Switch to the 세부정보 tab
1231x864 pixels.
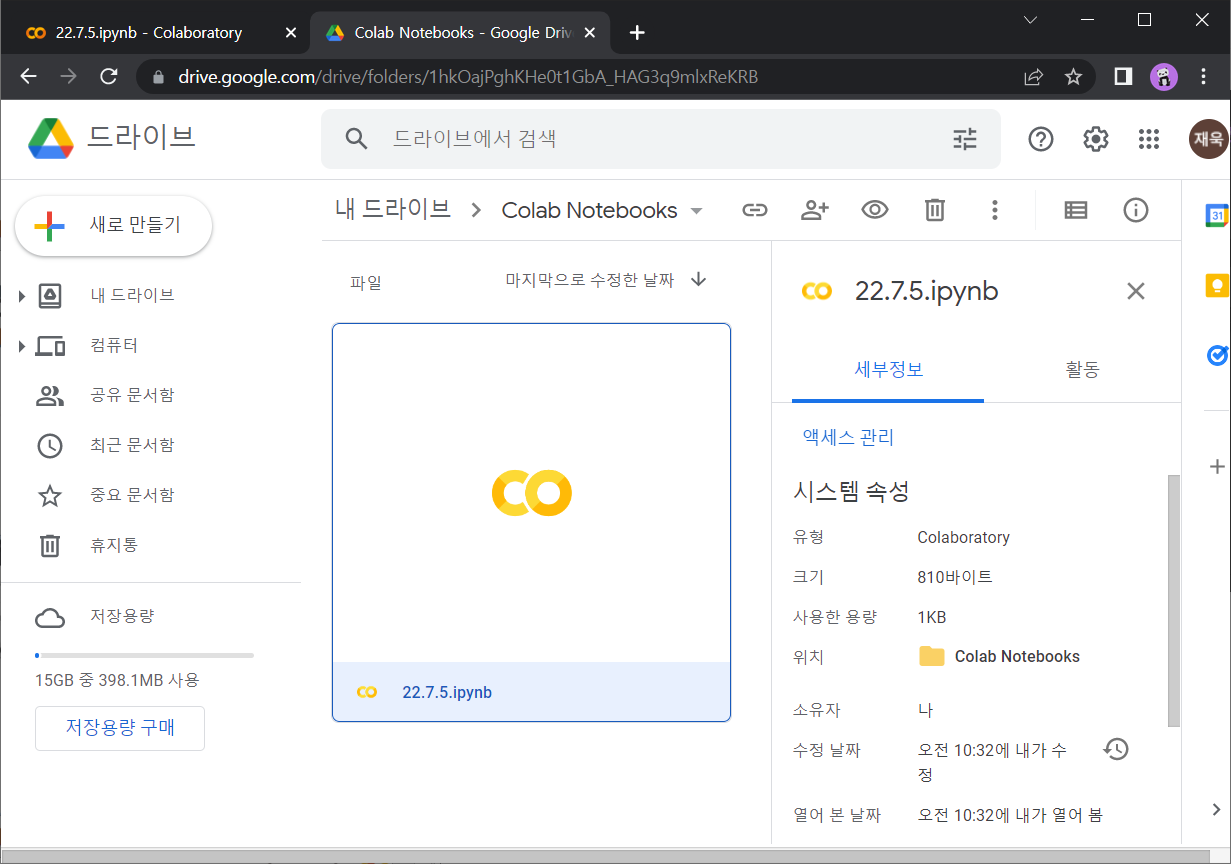point(888,370)
